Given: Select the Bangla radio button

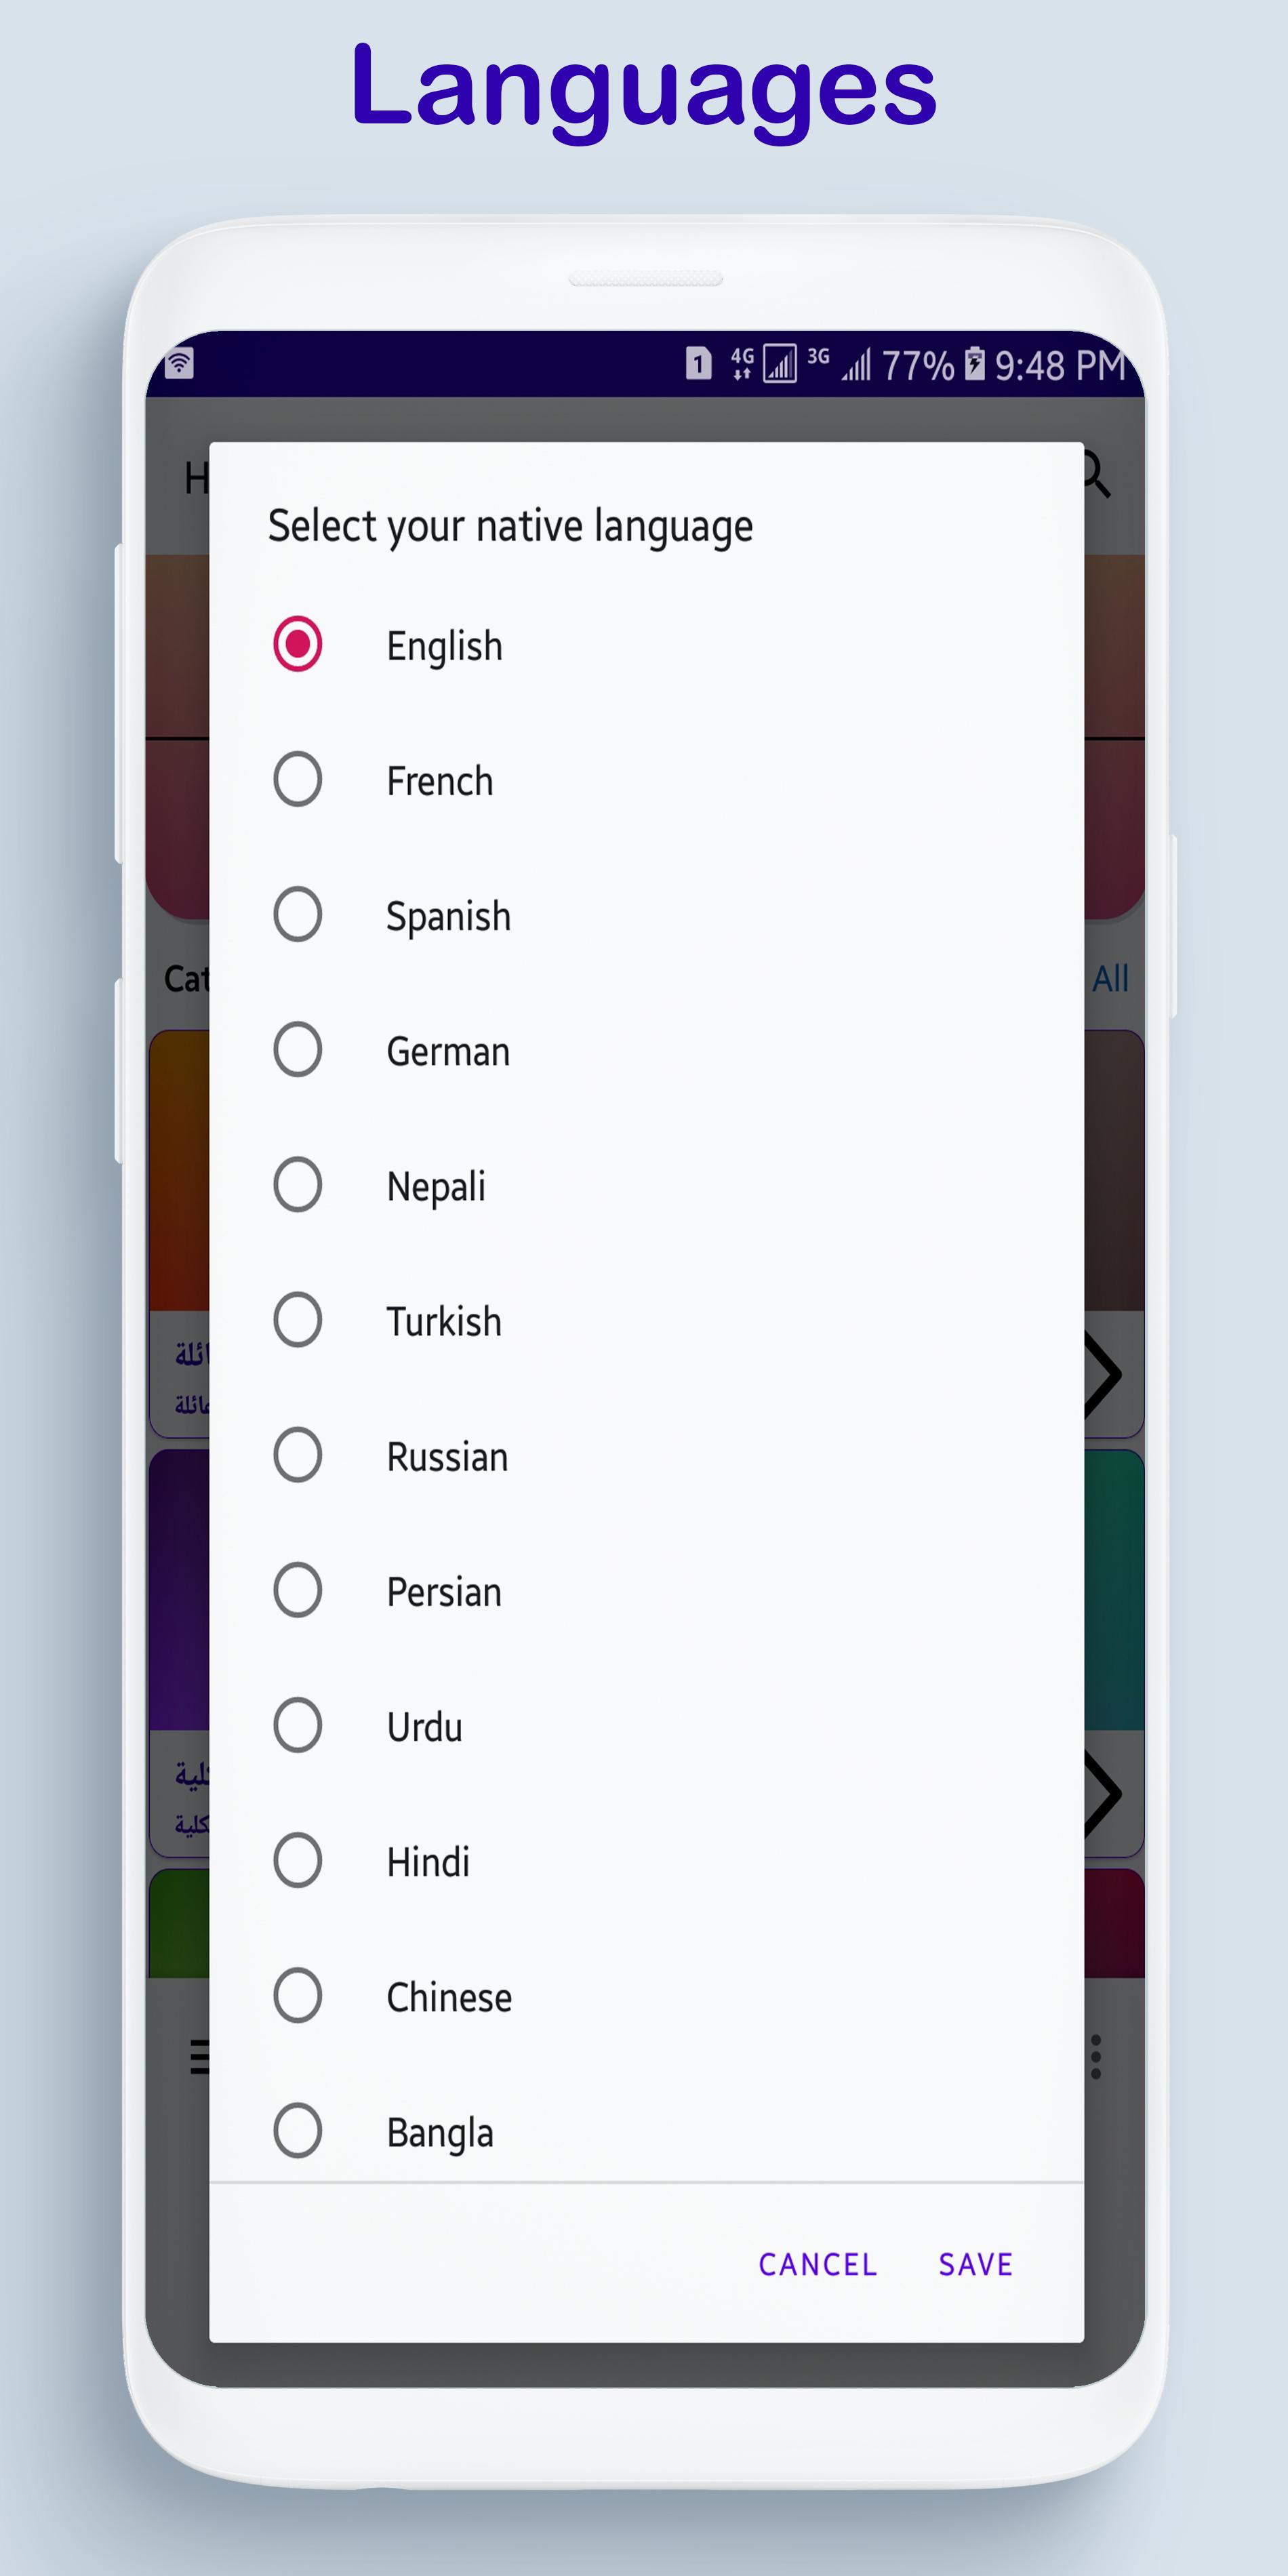Looking at the screenshot, I should [x=298, y=2131].
